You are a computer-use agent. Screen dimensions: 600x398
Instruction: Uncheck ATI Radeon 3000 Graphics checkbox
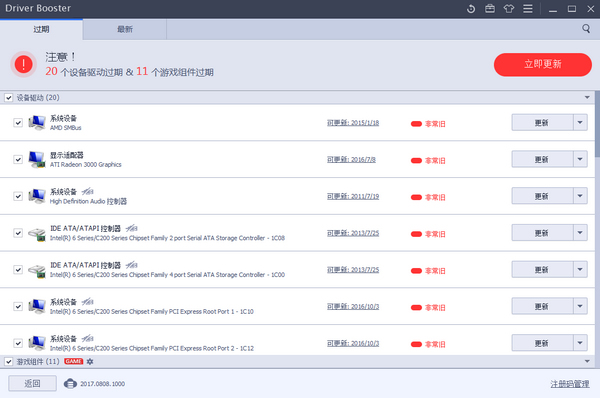coord(18,159)
